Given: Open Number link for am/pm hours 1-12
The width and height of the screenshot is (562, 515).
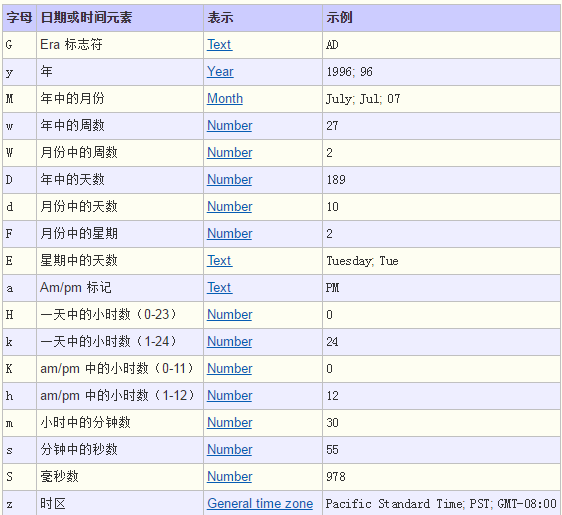Looking at the screenshot, I should pos(230,396).
